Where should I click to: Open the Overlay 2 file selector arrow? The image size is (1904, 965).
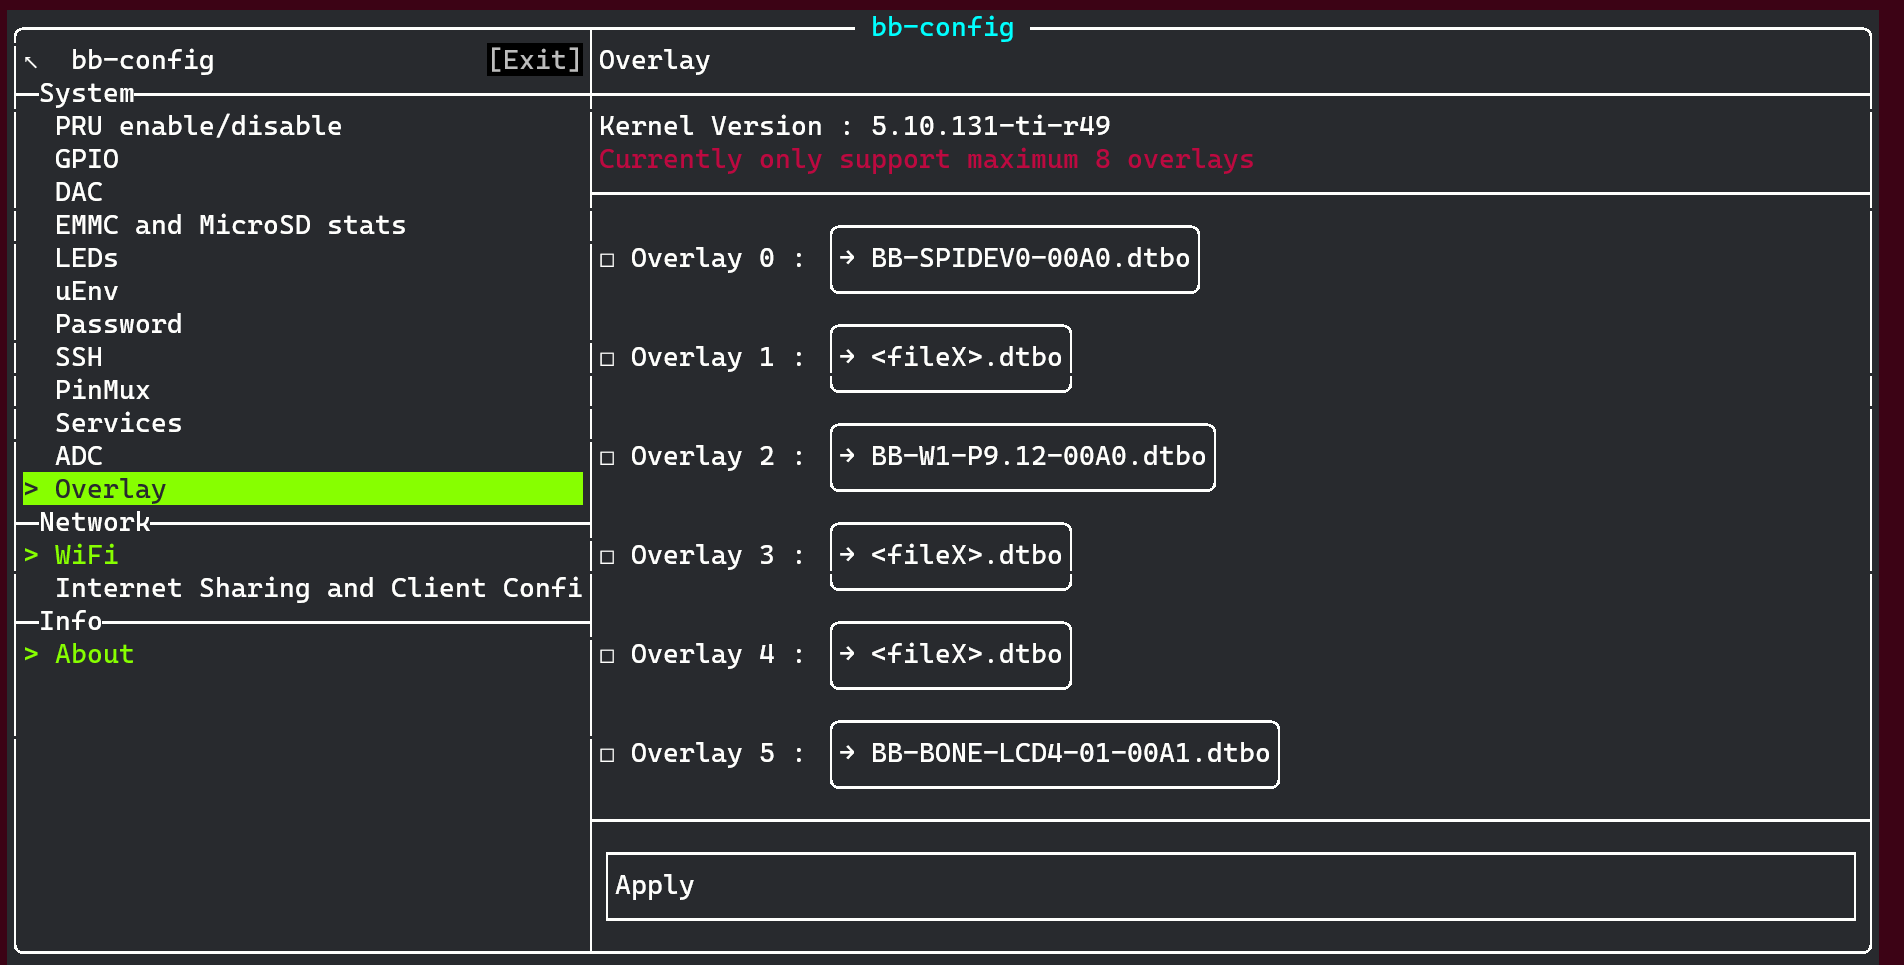847,457
